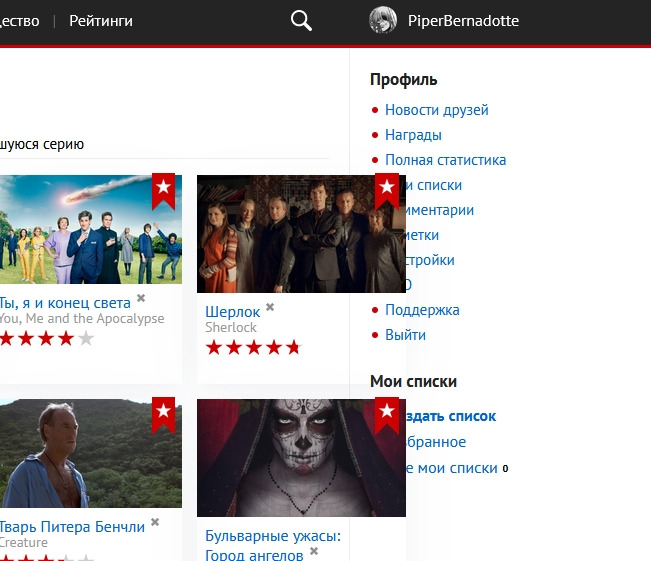Open Поддержка in profile menu
651x561 pixels.
click(x=422, y=310)
